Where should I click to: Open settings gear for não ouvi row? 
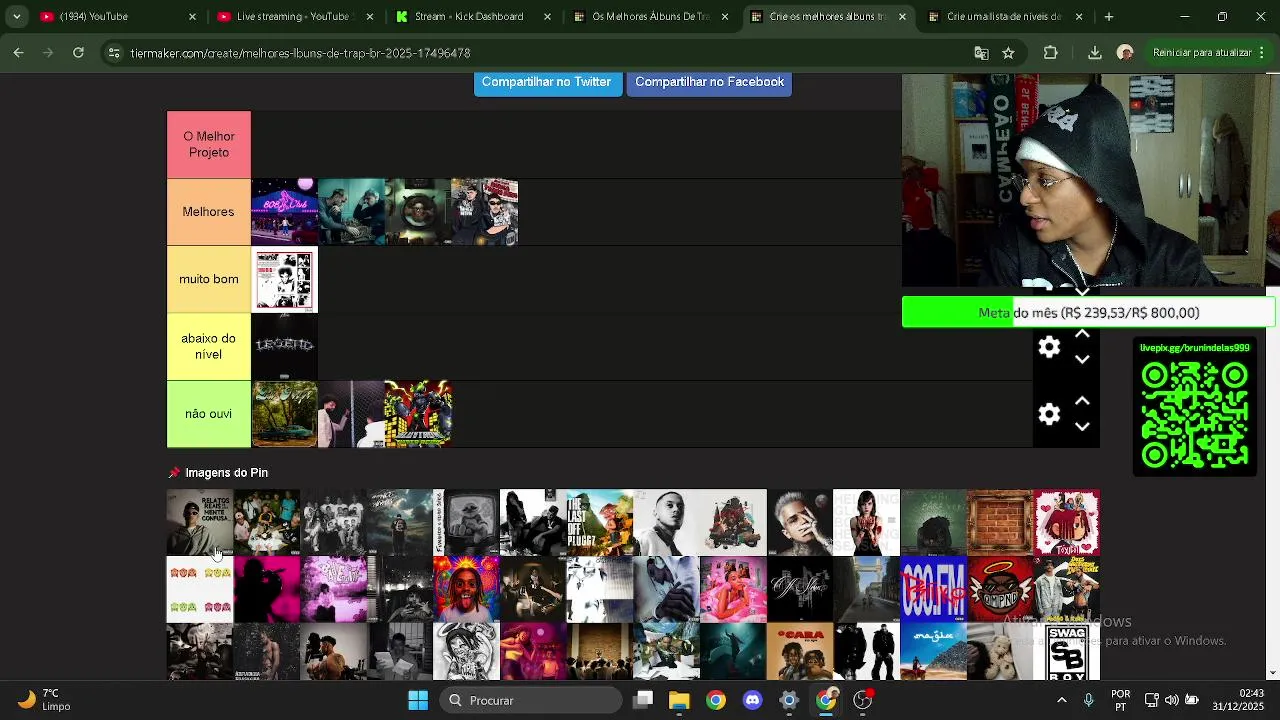tap(1049, 414)
